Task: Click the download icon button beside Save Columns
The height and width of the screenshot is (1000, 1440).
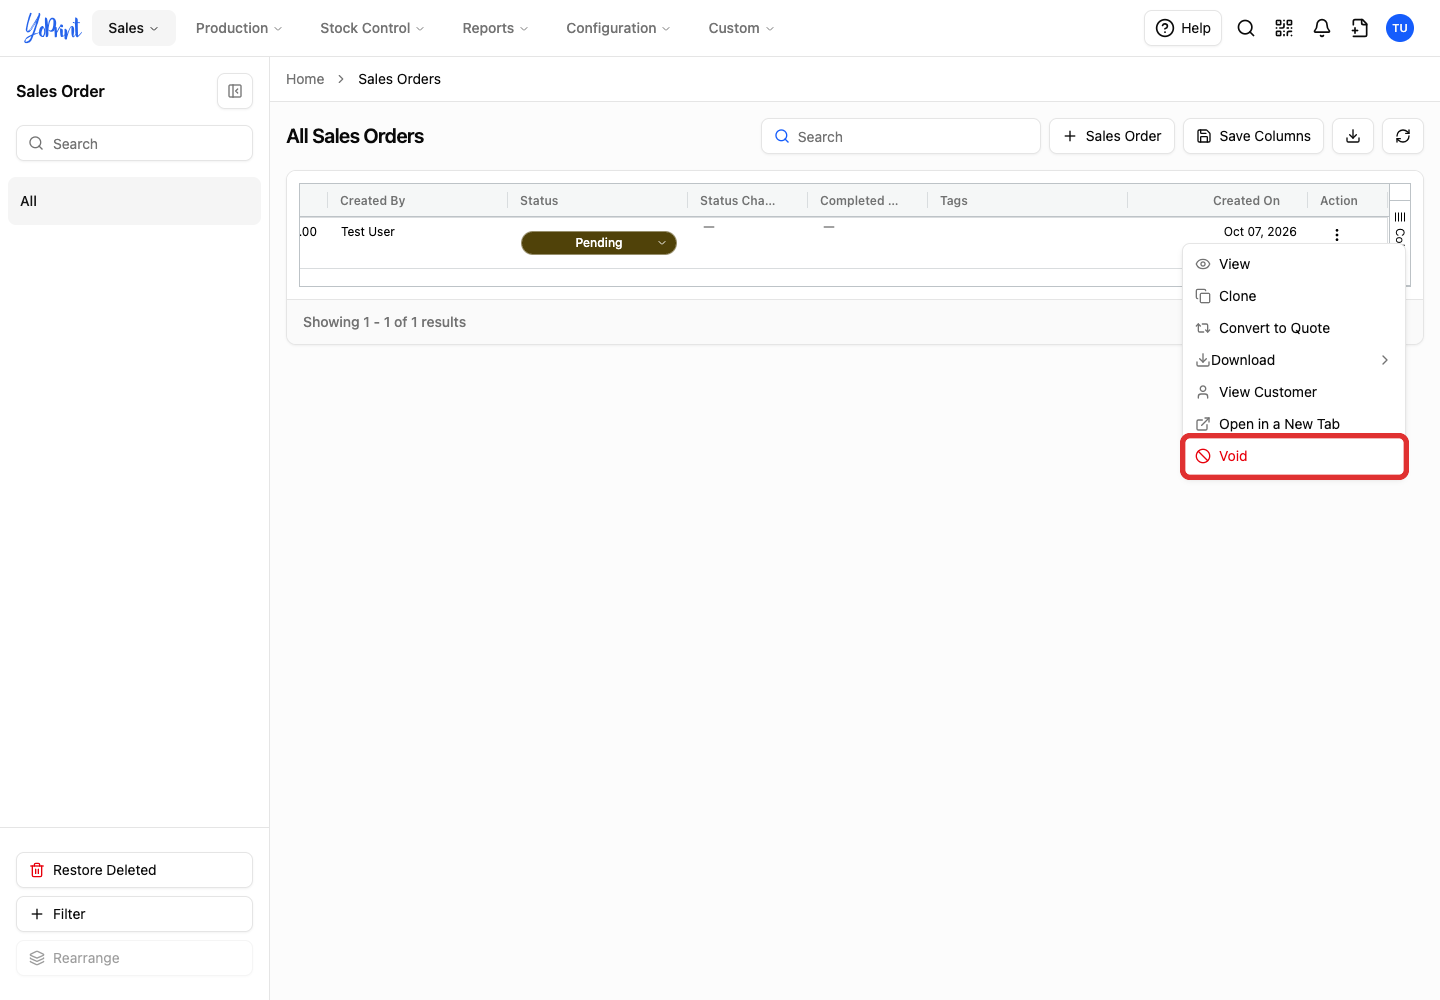Action: point(1353,136)
